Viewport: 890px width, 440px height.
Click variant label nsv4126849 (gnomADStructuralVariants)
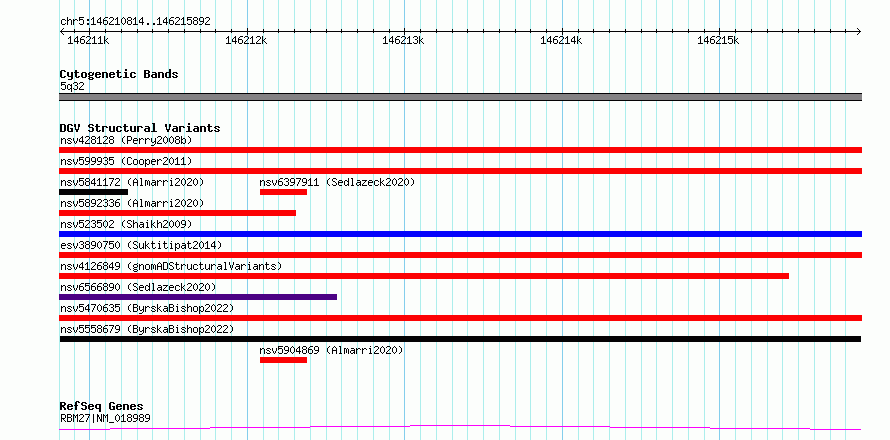[x=171, y=266]
